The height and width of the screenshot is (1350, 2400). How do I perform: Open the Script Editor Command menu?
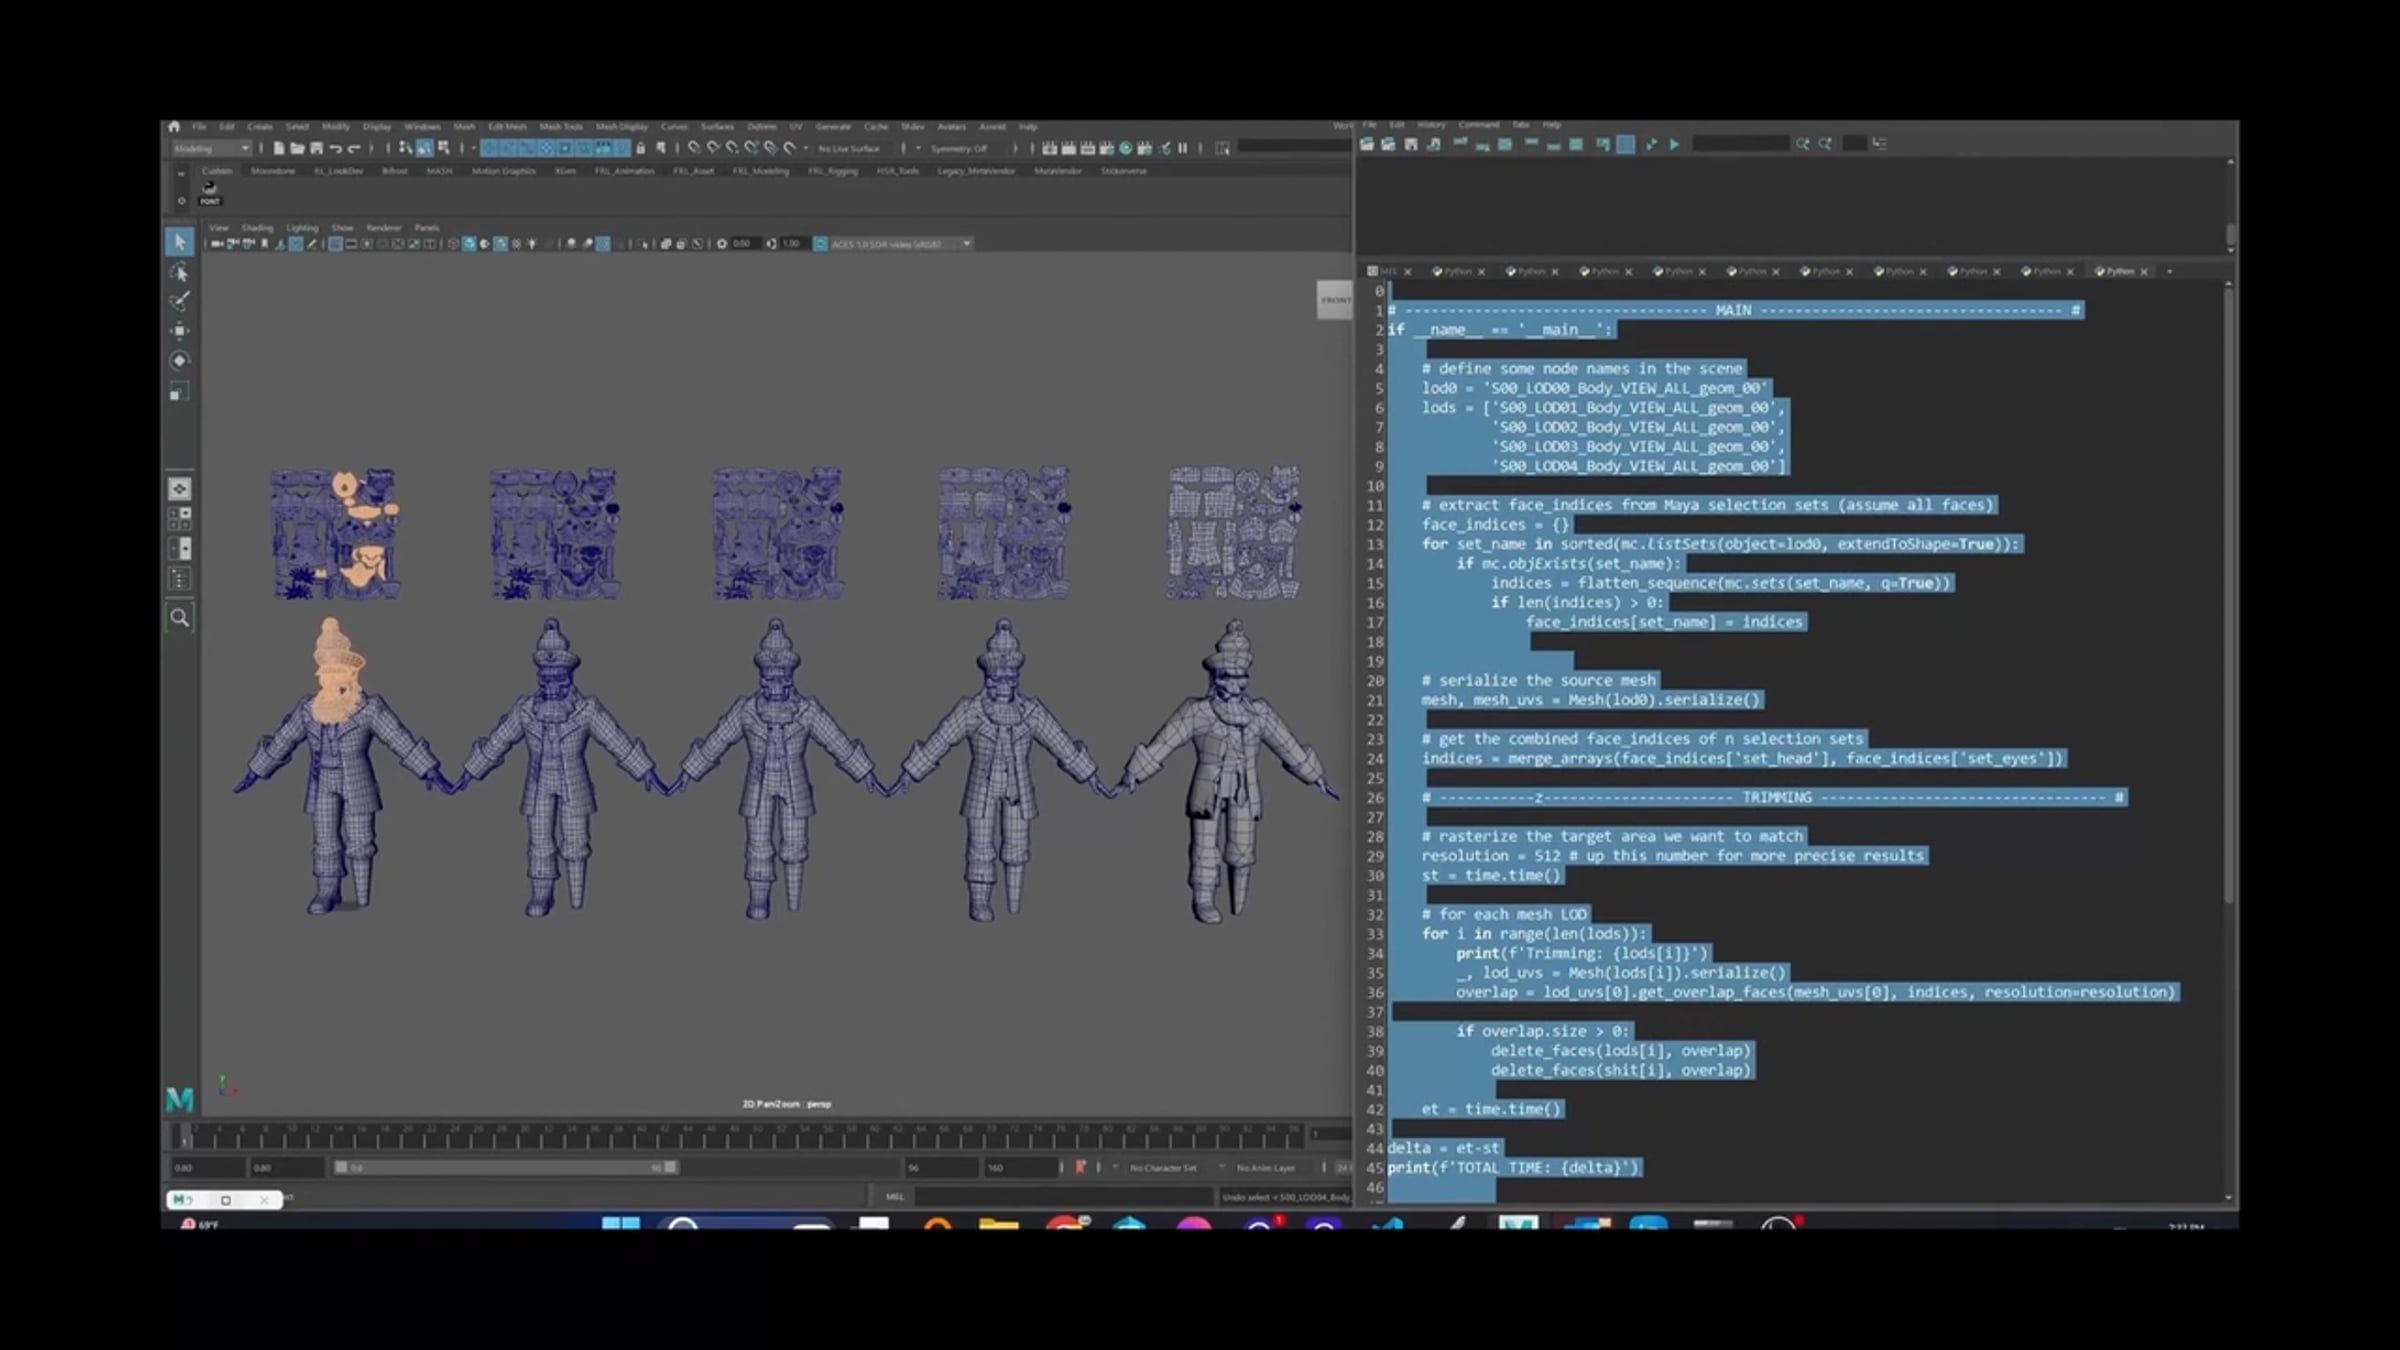1478,125
